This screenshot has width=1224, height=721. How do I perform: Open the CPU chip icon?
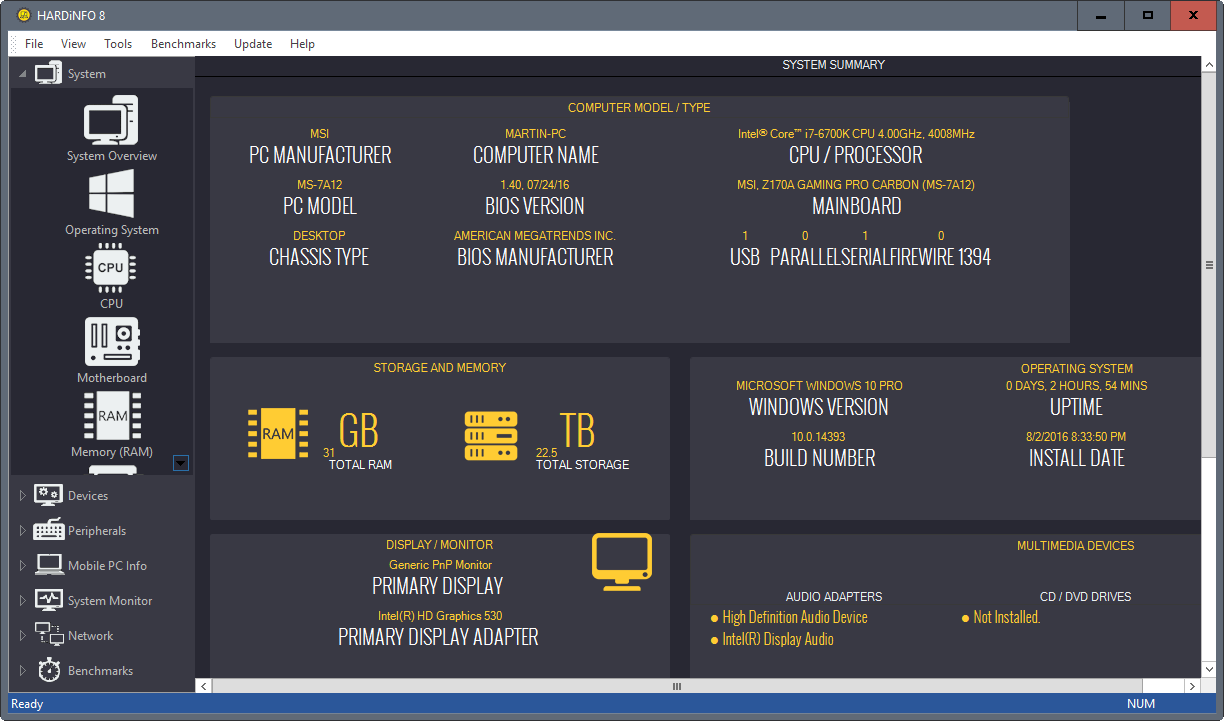pyautogui.click(x=111, y=268)
